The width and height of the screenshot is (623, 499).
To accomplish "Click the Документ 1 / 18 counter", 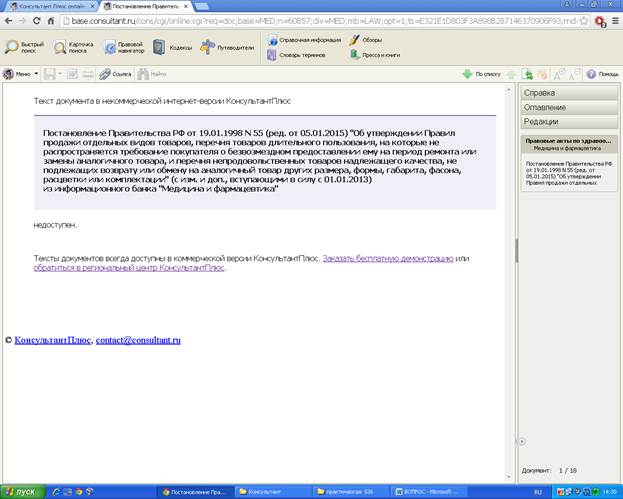I will [549, 470].
